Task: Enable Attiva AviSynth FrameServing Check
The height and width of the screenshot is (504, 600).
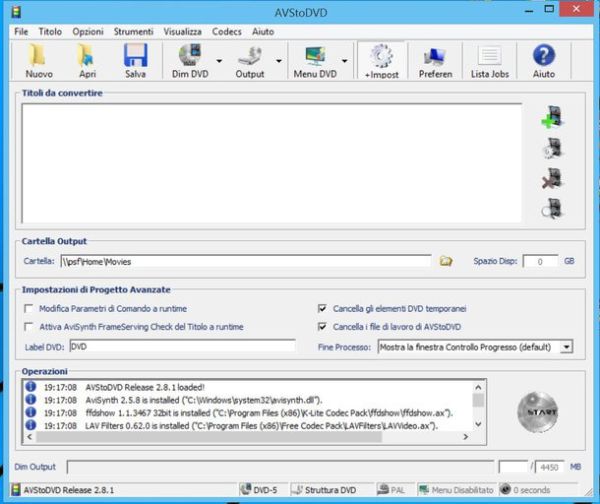Action: click(x=28, y=327)
